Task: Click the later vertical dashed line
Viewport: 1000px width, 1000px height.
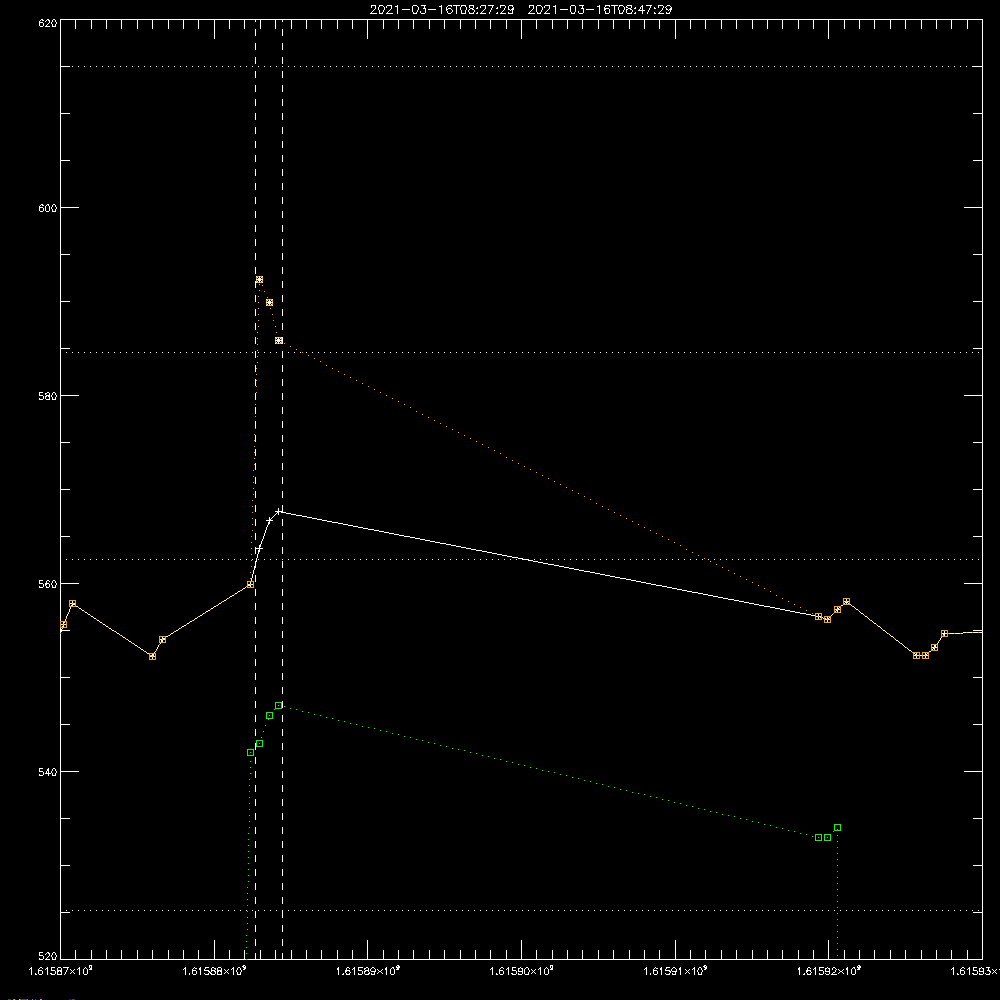Action: coord(283,489)
